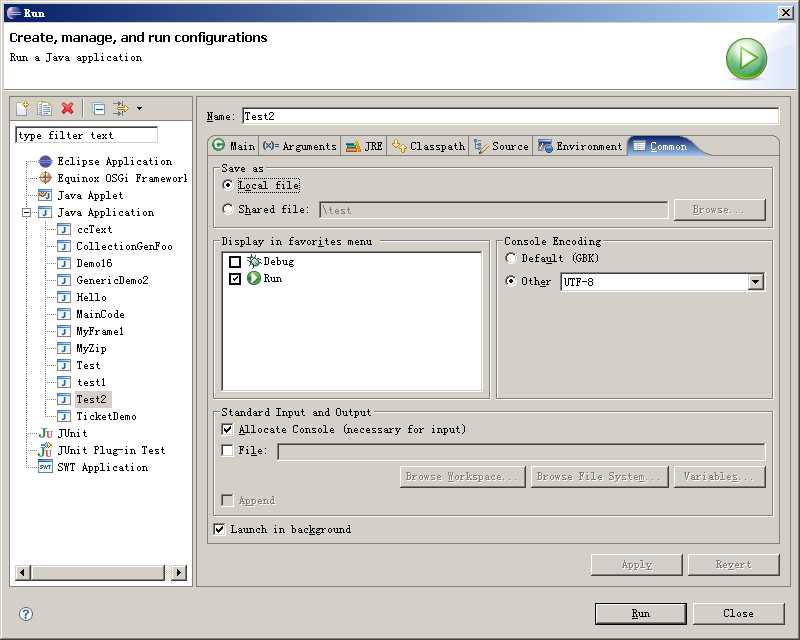Collapse the Java Application tree node
The width and height of the screenshot is (800, 640).
[x=27, y=212]
